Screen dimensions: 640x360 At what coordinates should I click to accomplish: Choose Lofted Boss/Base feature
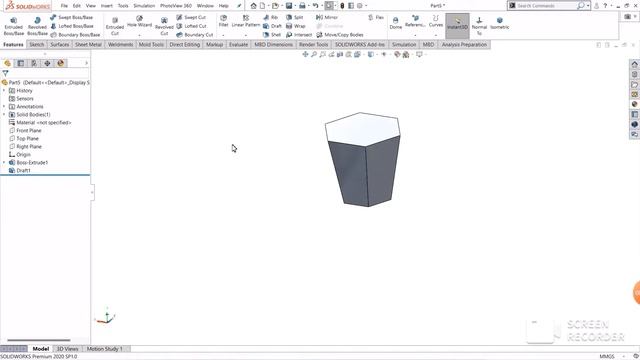point(71,26)
